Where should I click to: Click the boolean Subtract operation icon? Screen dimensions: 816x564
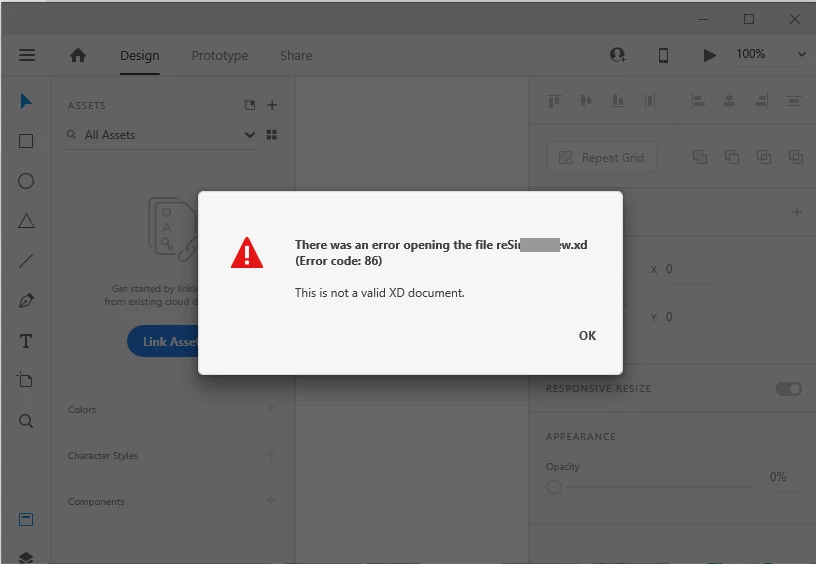(x=732, y=157)
